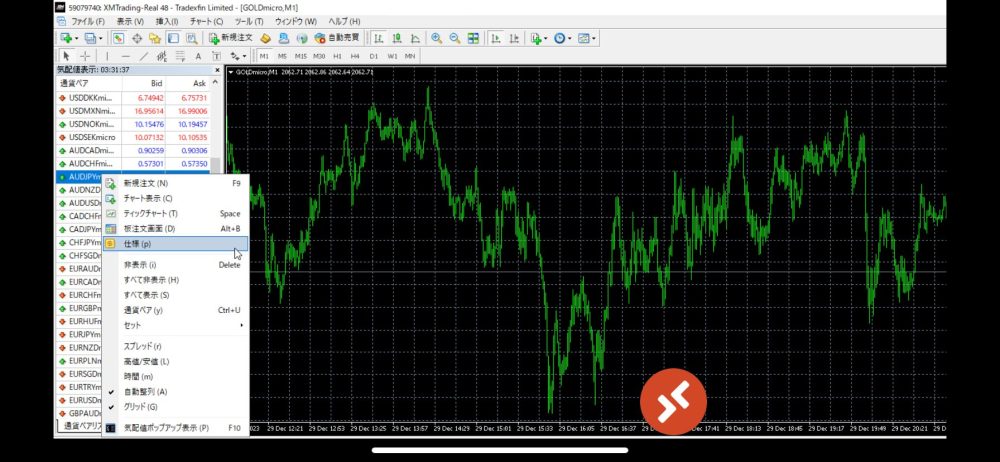The height and width of the screenshot is (462, 1000).
Task: Tap the red Remote Desktop overlay button
Action: click(x=673, y=403)
